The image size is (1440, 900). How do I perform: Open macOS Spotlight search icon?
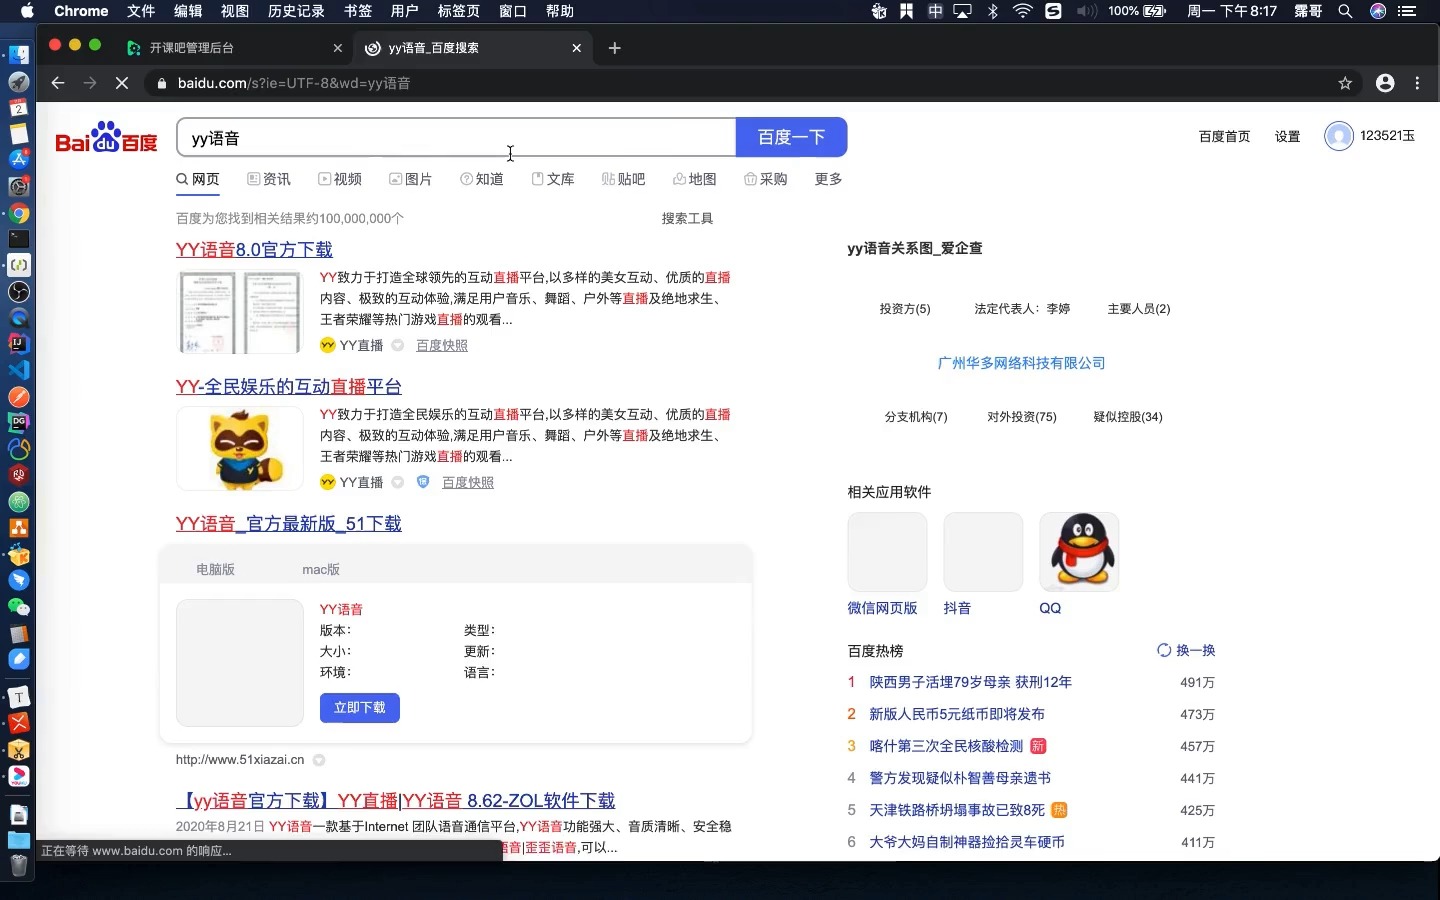tap(1345, 11)
